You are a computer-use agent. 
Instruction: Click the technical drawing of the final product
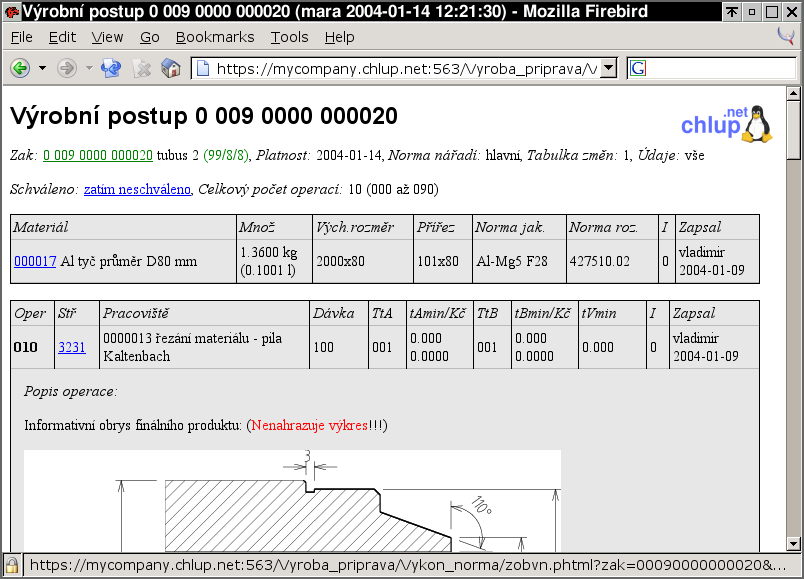click(x=292, y=501)
